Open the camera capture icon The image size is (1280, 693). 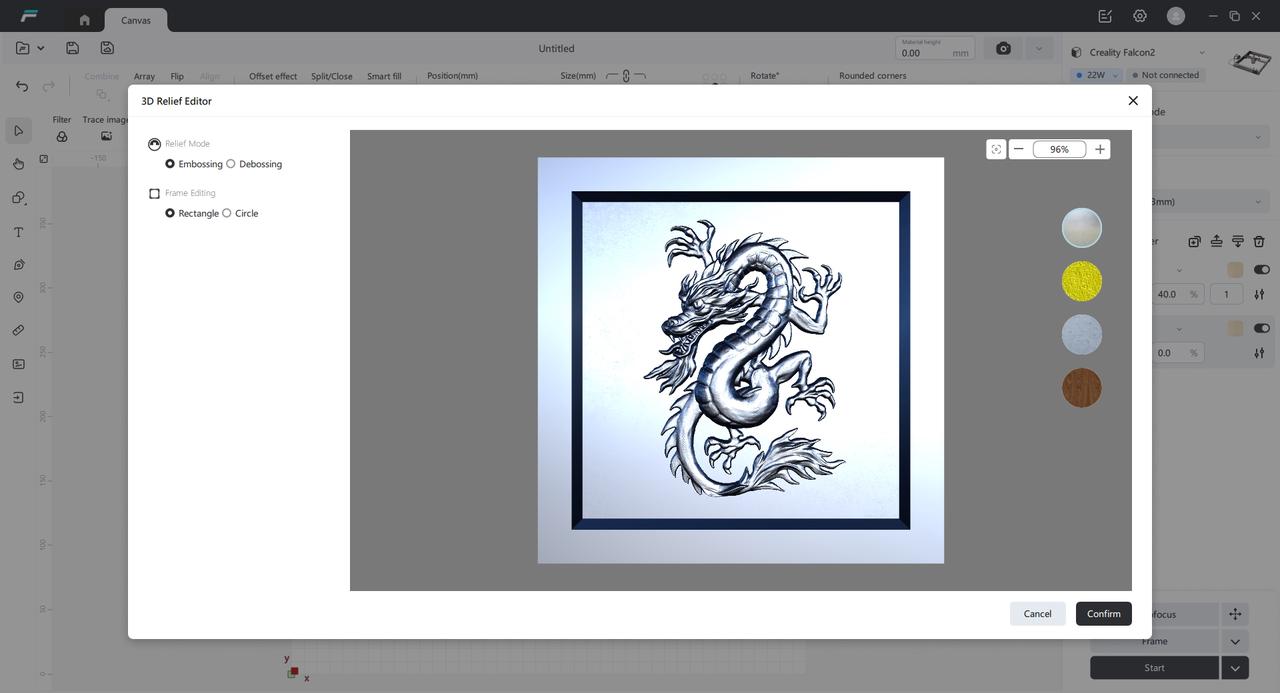coord(1003,49)
